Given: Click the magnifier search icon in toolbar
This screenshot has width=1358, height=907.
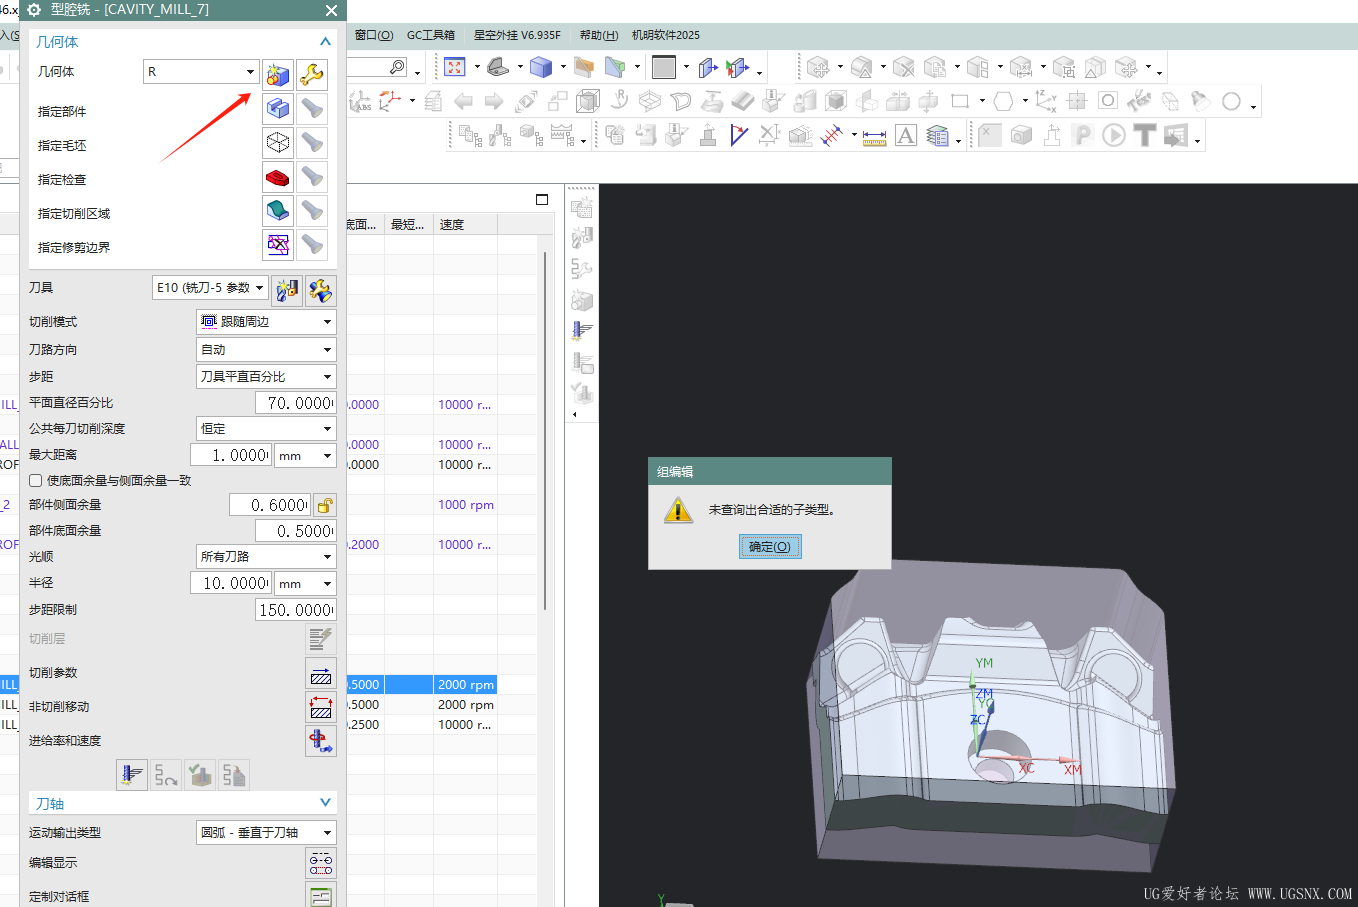Looking at the screenshot, I should coord(397,67).
